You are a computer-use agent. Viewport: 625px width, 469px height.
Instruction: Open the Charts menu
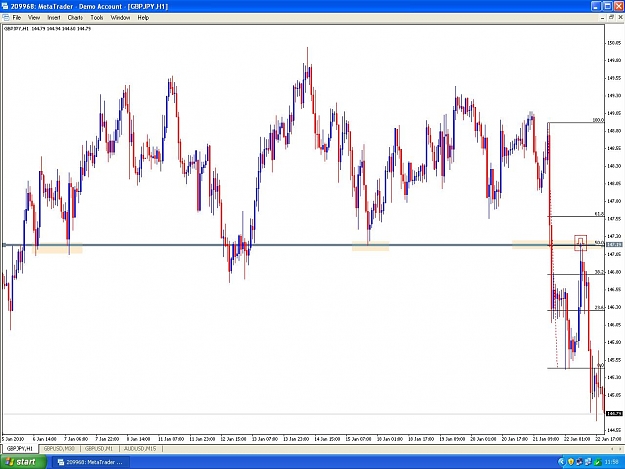75,18
